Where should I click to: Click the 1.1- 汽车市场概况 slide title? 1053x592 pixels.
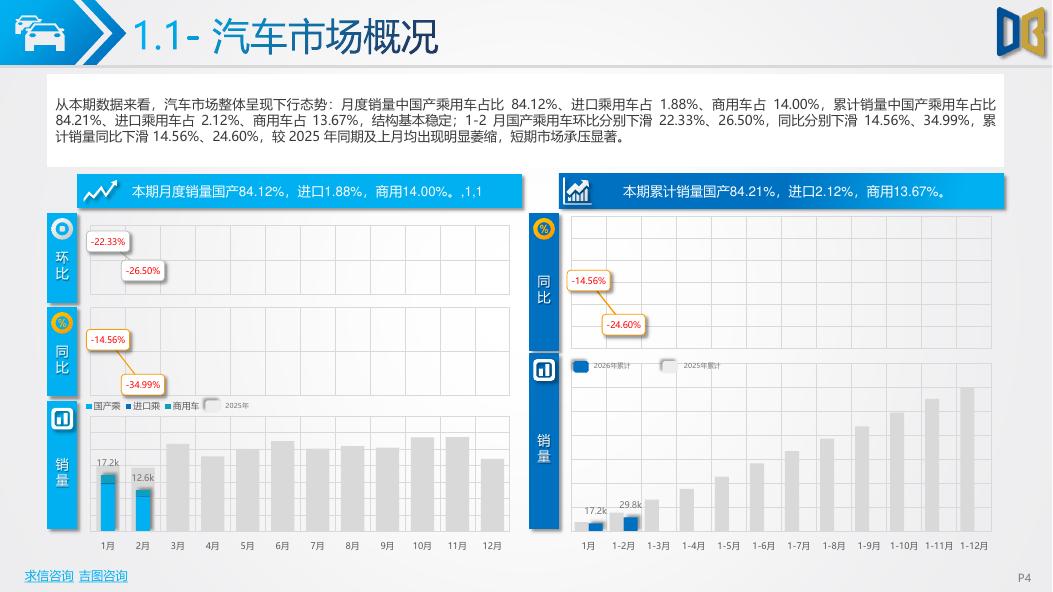click(285, 35)
